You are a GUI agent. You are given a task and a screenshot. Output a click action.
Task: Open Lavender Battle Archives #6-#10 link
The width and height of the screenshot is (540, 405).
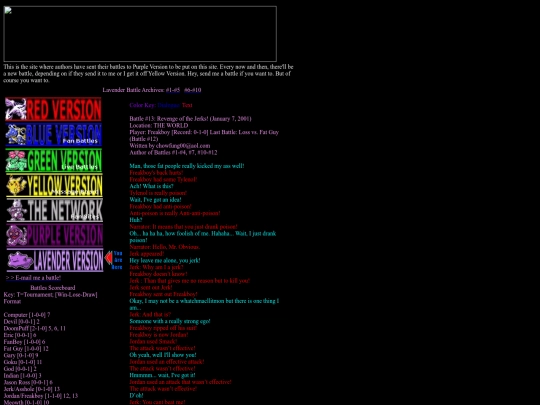pyautogui.click(x=193, y=90)
